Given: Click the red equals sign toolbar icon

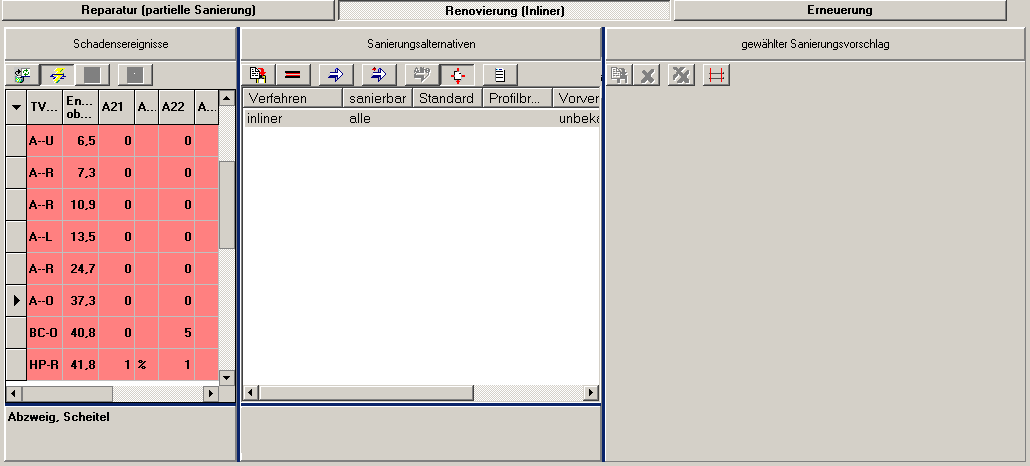Looking at the screenshot, I should [x=292, y=75].
